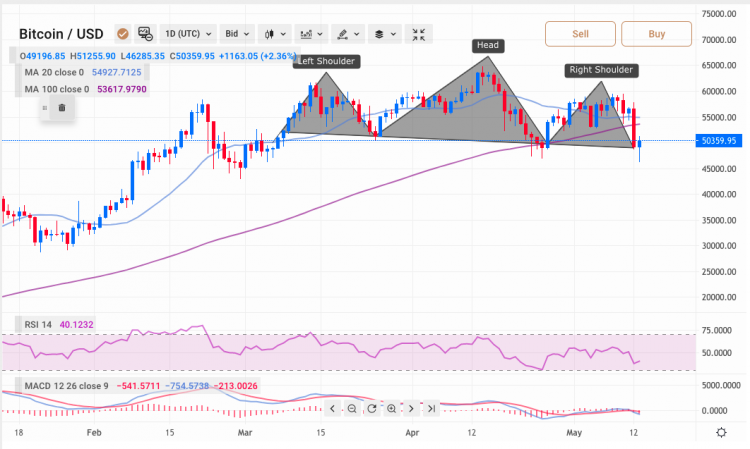This screenshot has width=750, height=449.
Task: Click the Feb label on time axis
Action: click(94, 433)
